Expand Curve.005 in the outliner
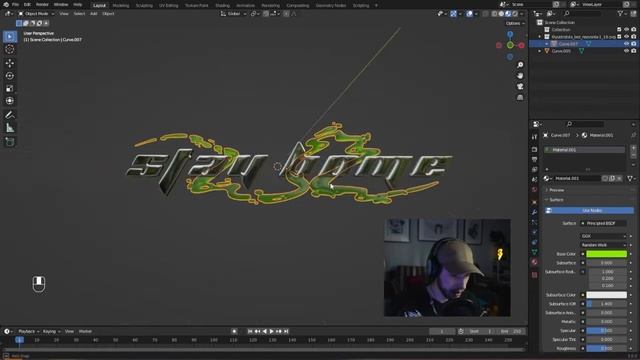The height and width of the screenshot is (360, 640). pyautogui.click(x=540, y=51)
